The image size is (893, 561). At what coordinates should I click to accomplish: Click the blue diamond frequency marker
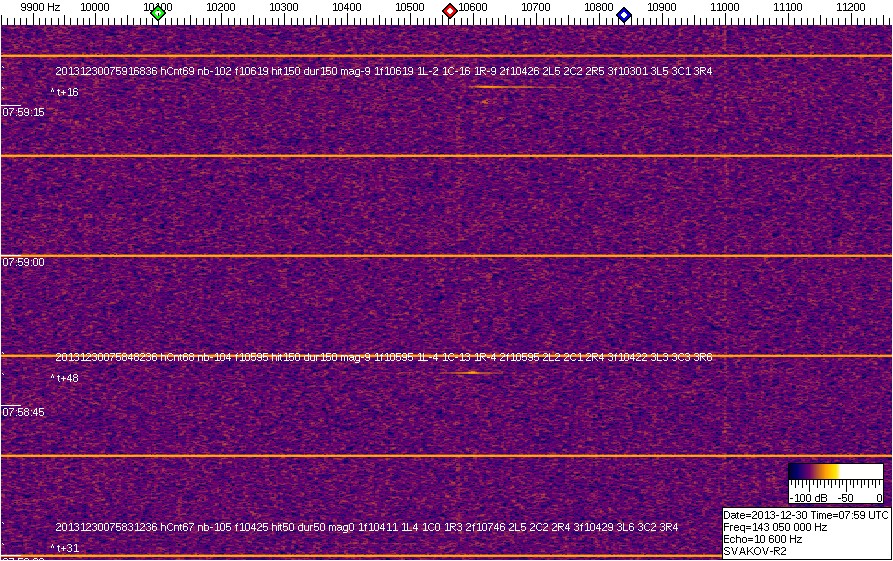pyautogui.click(x=624, y=15)
